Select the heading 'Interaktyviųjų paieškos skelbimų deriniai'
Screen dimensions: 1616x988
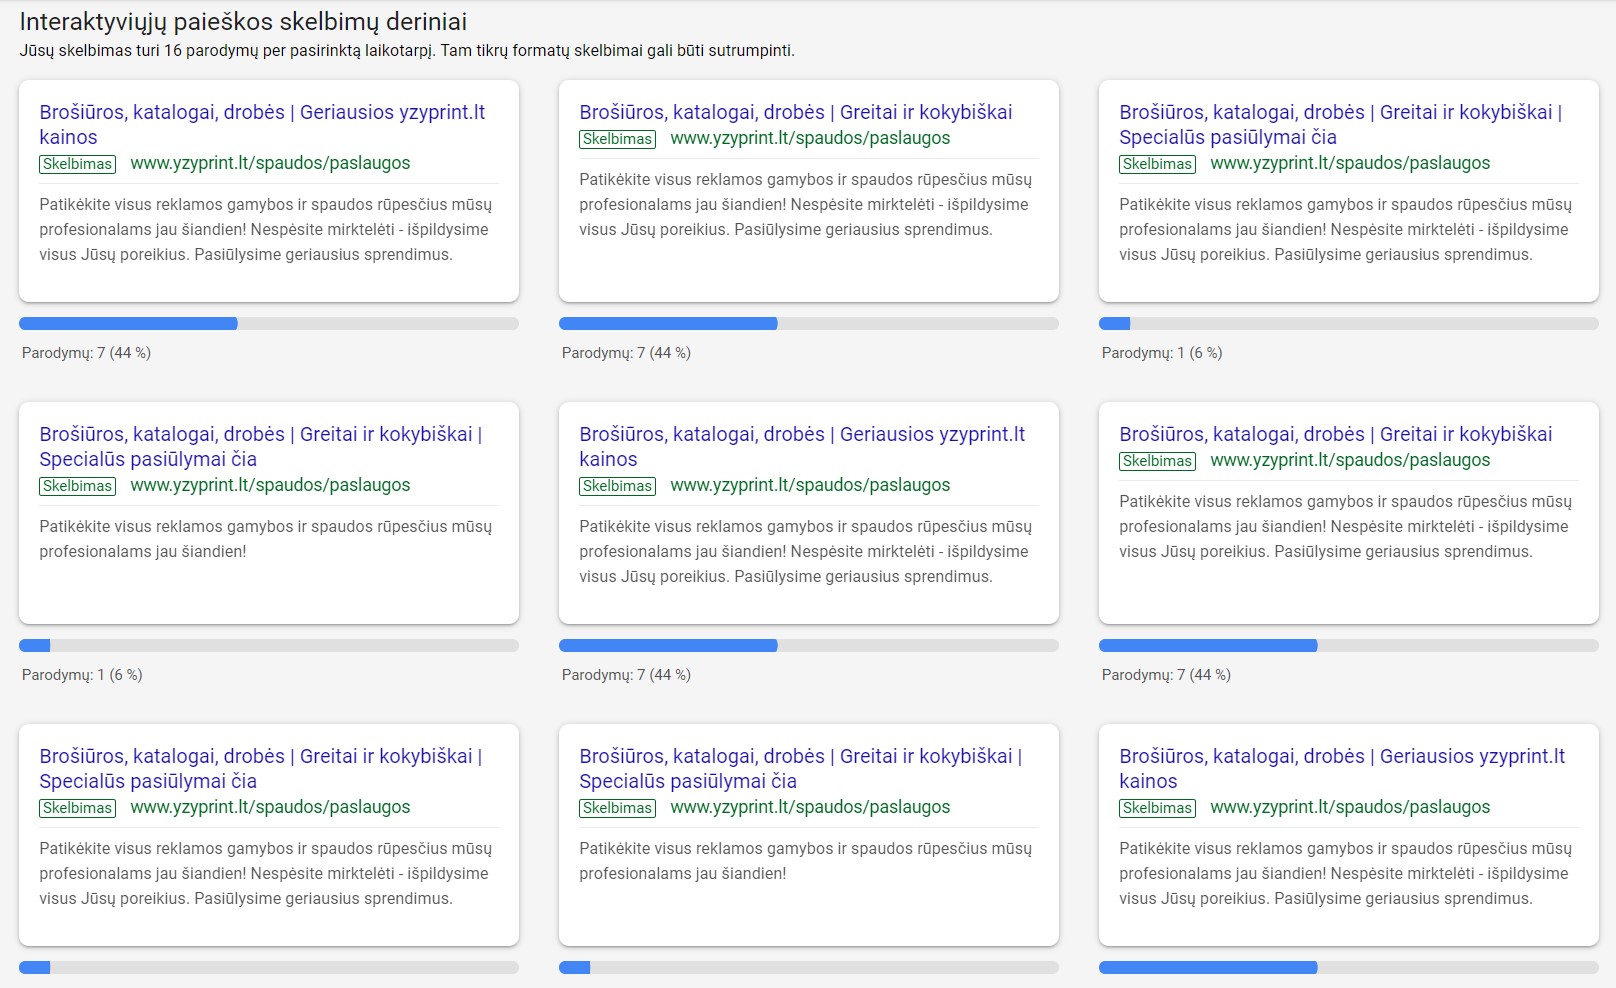point(243,22)
